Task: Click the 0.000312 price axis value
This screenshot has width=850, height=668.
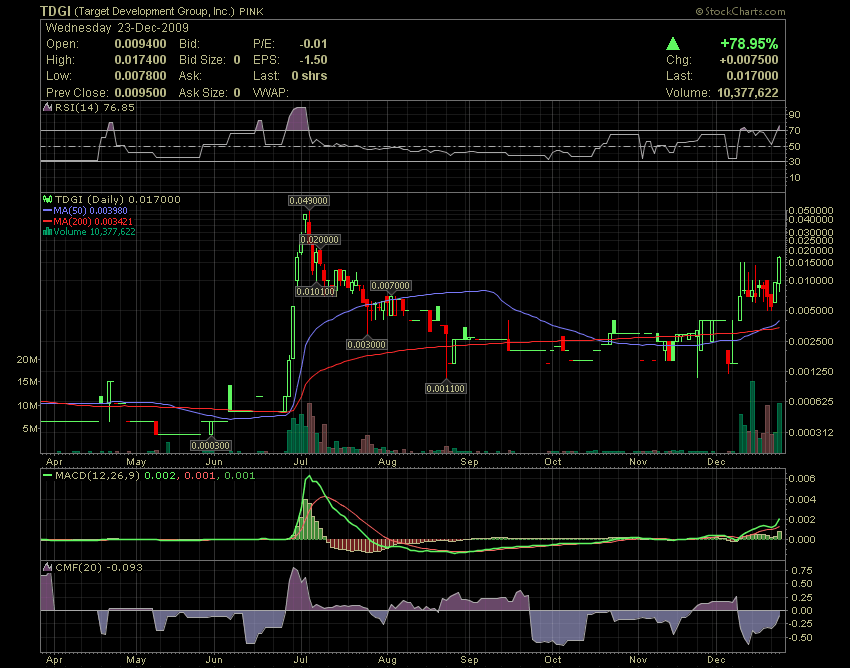Action: (811, 432)
